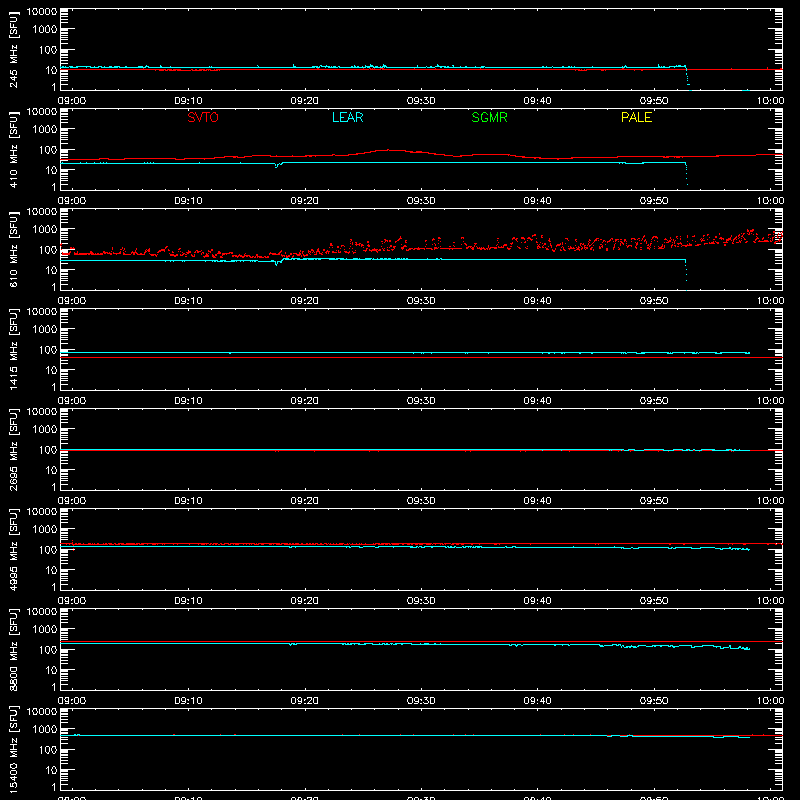This screenshot has width=800, height=800.
Task: Click 10:00 tick under the 245 MHz panel
Action: [x=770, y=101]
